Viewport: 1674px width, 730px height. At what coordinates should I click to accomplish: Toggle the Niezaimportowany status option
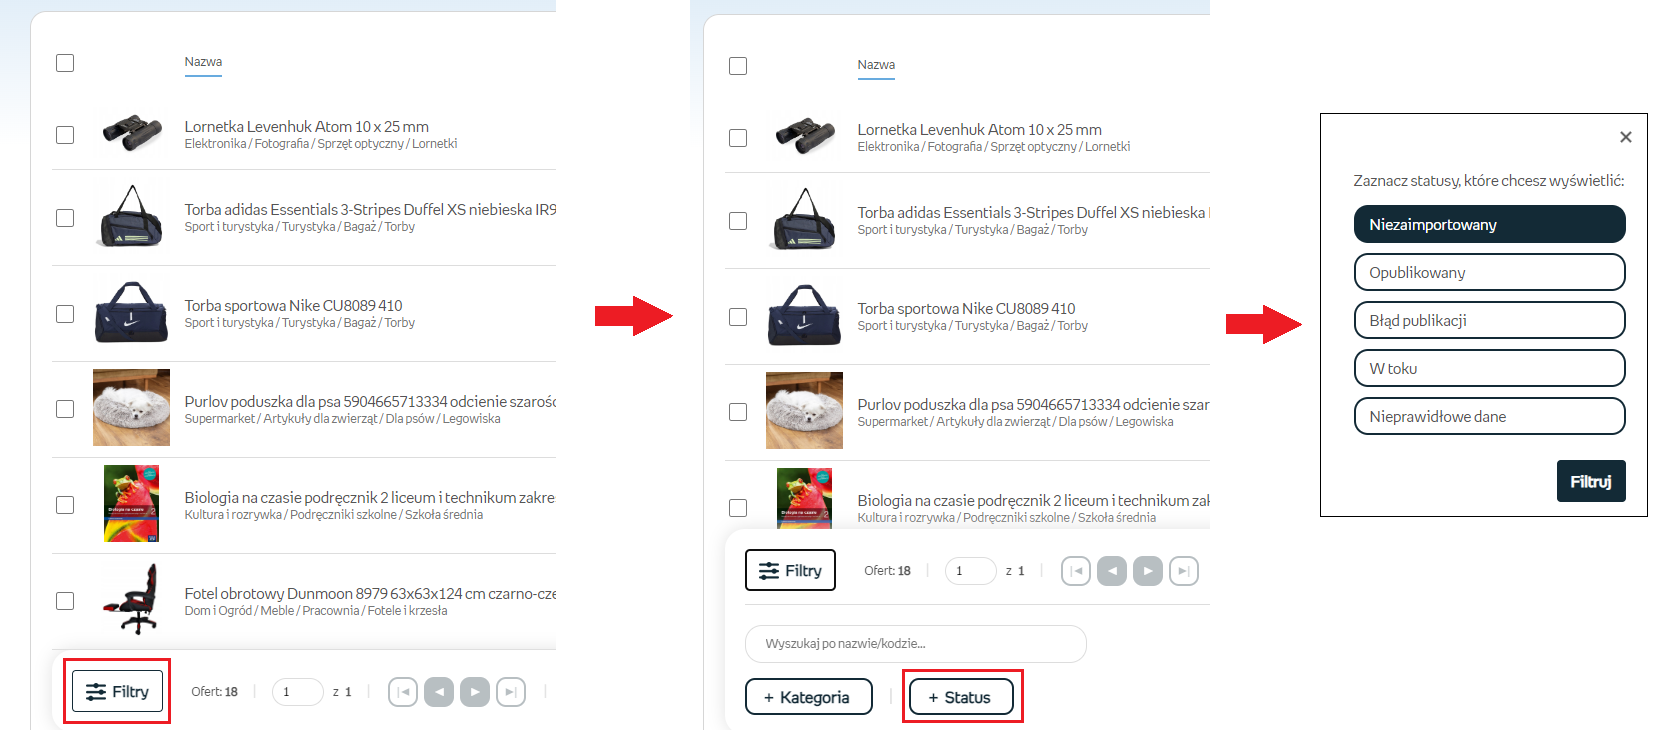(x=1489, y=224)
